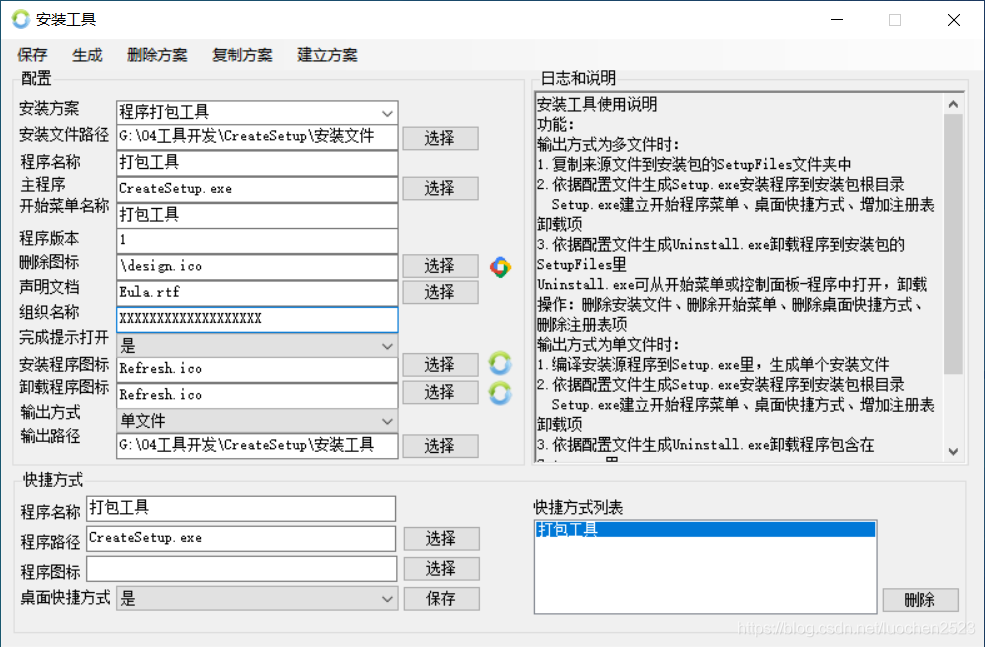Click the uninstall program Refresh.ico icon preview
Viewport: 985px width, 647px height.
[500, 392]
